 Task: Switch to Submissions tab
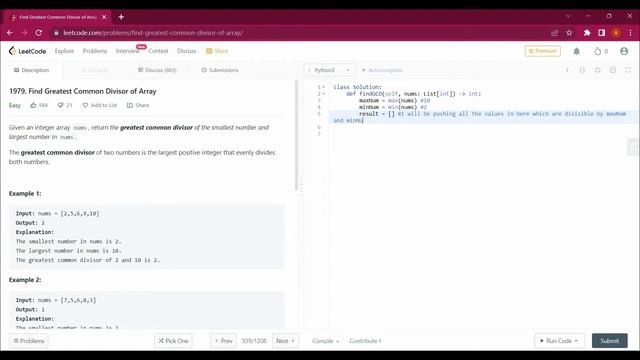click(220, 70)
